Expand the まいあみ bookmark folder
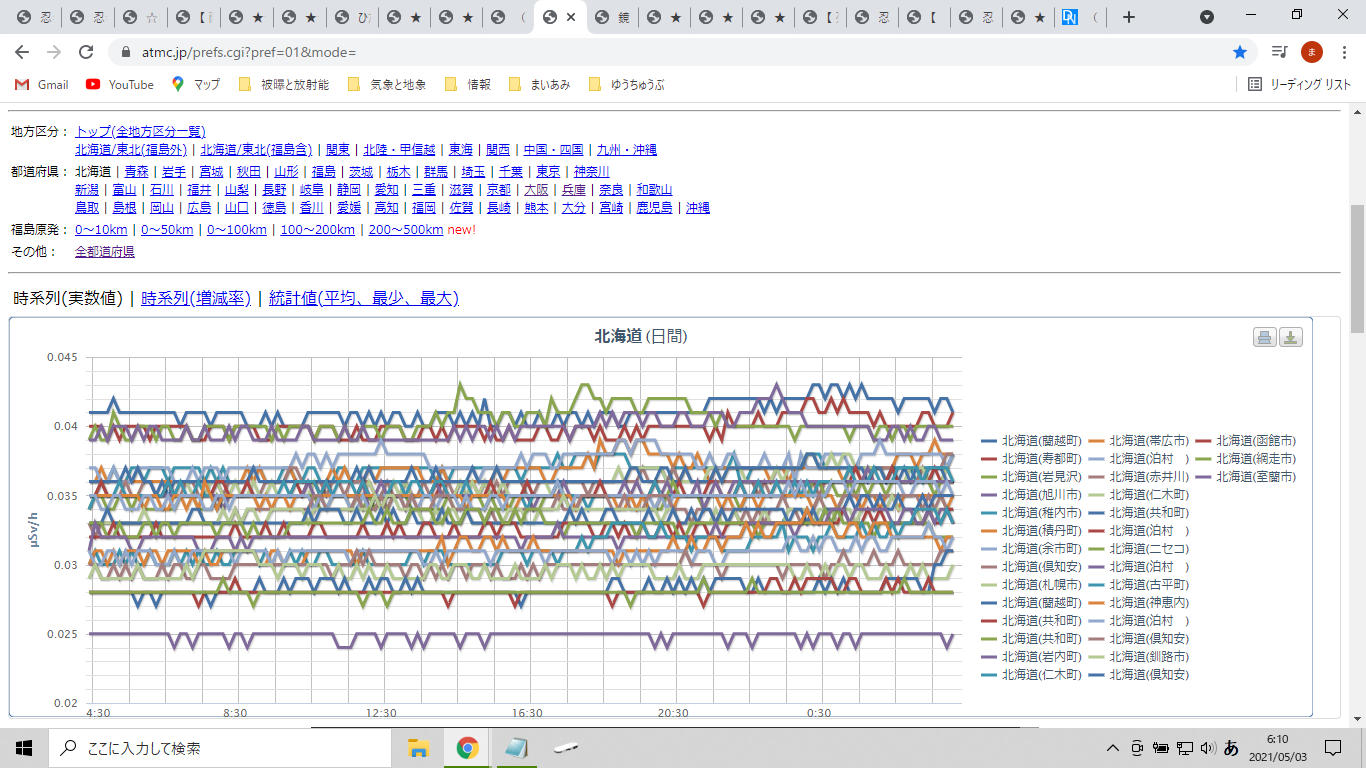The width and height of the screenshot is (1366, 768). (539, 85)
